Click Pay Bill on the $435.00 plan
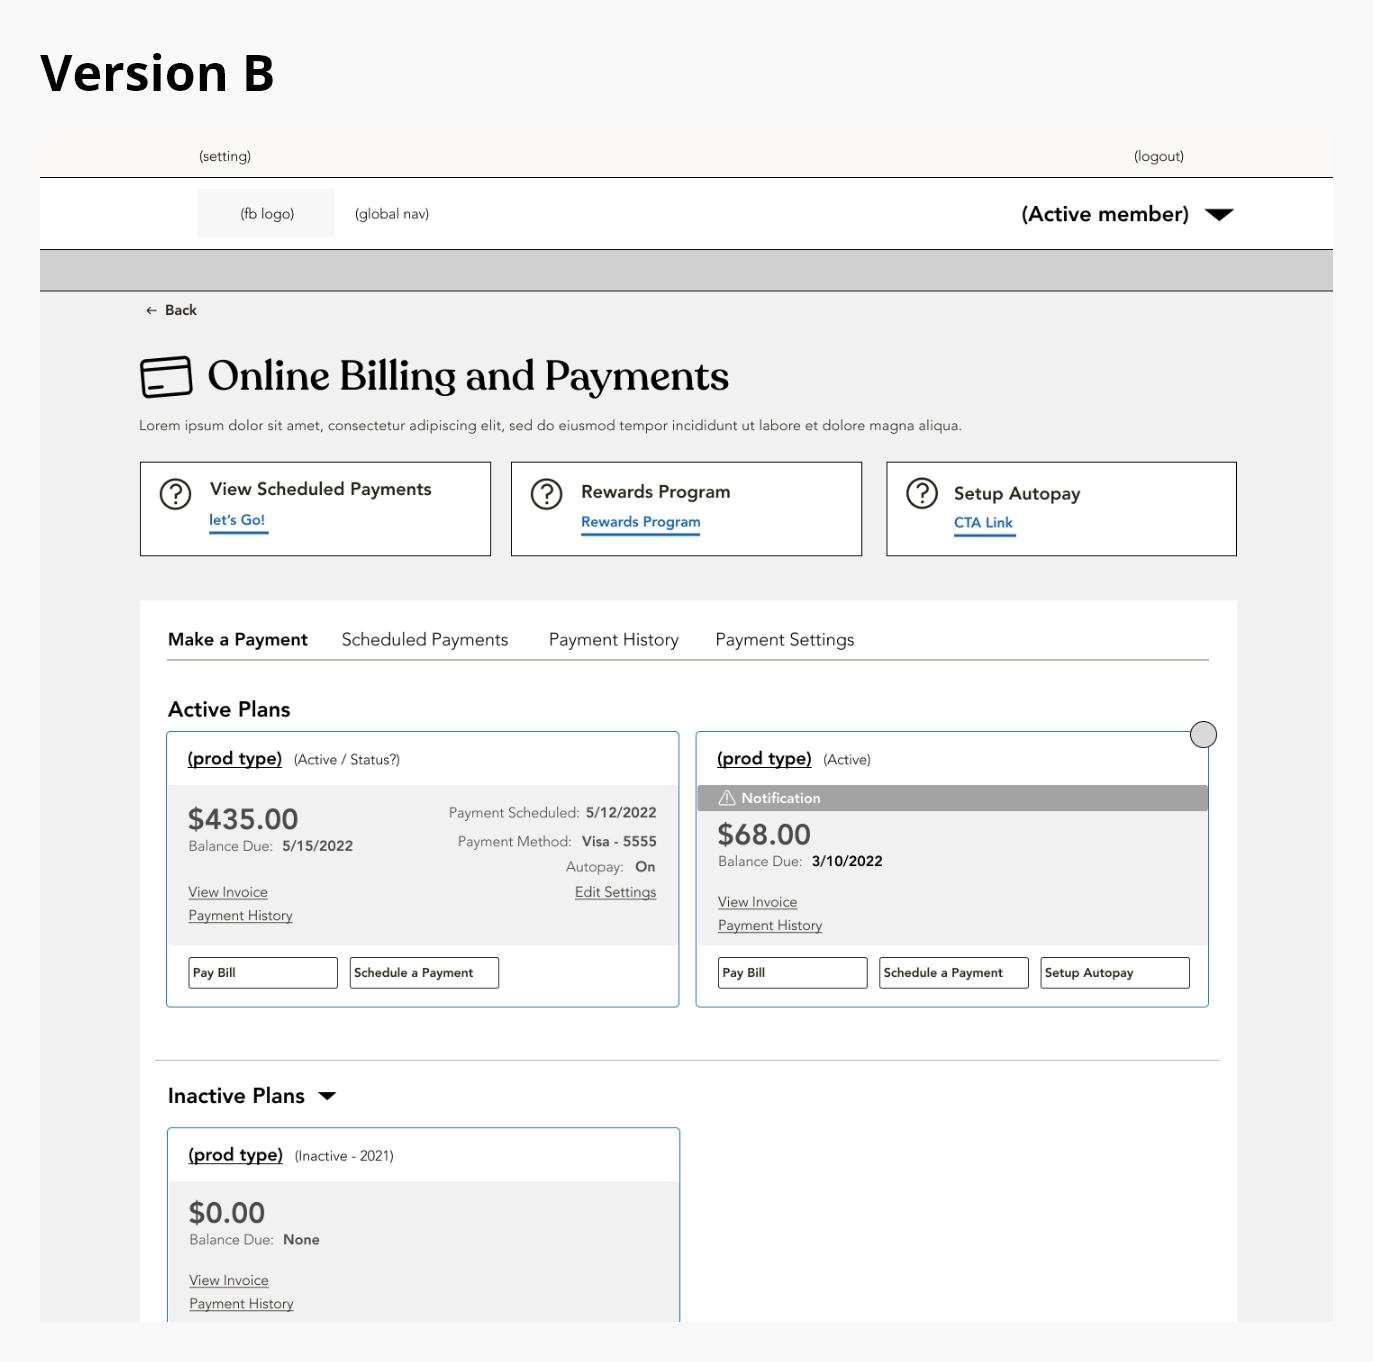The width and height of the screenshot is (1374, 1362). (262, 973)
